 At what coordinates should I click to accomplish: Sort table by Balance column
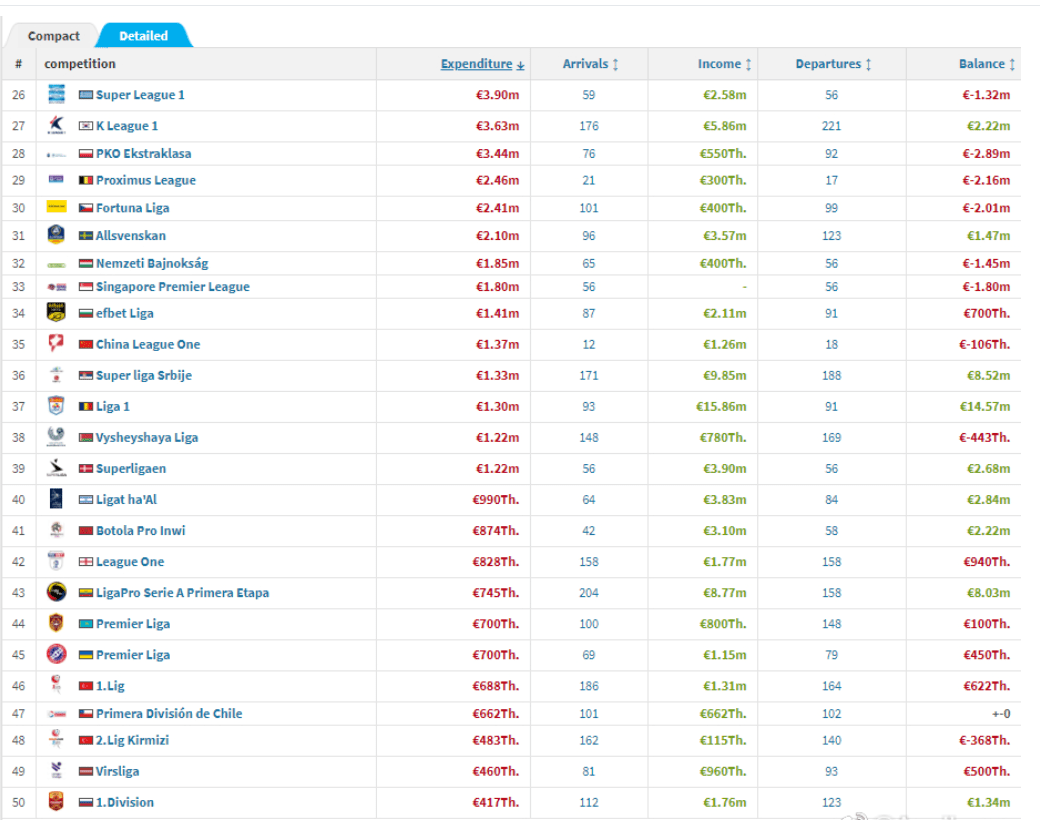(x=987, y=64)
